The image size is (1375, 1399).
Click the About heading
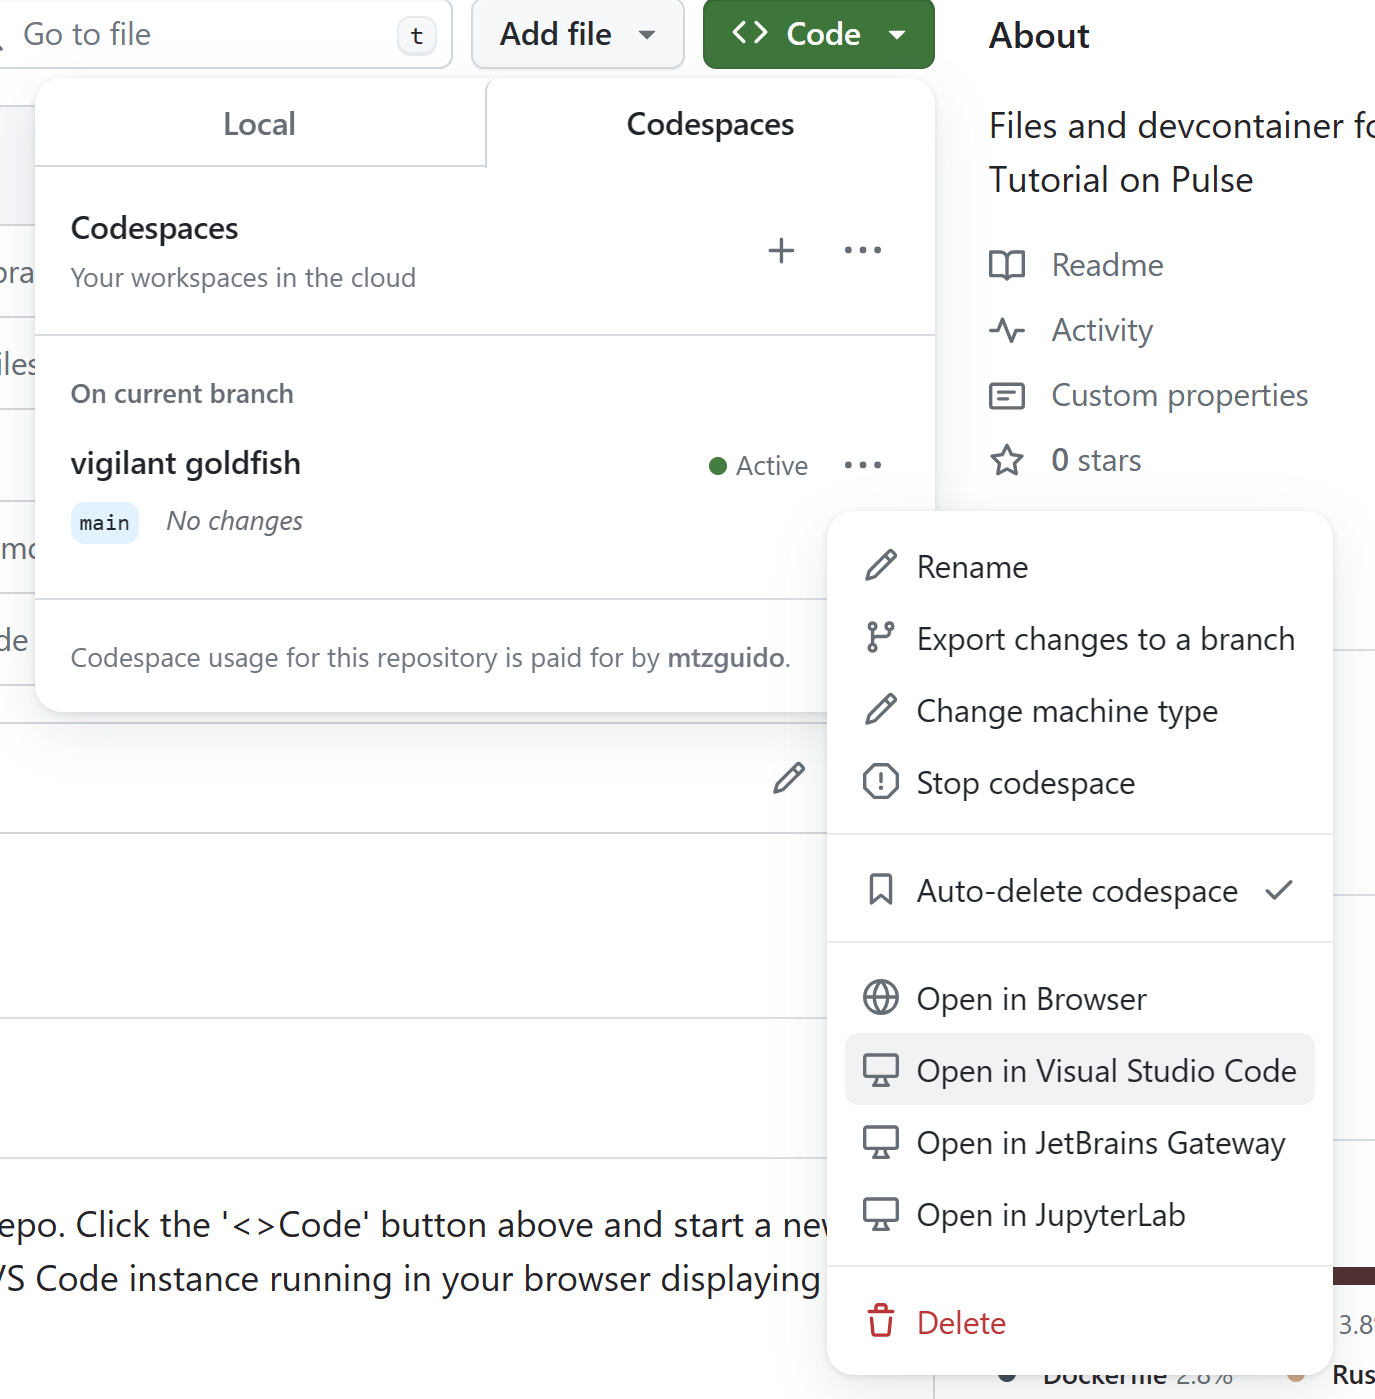pyautogui.click(x=1039, y=36)
